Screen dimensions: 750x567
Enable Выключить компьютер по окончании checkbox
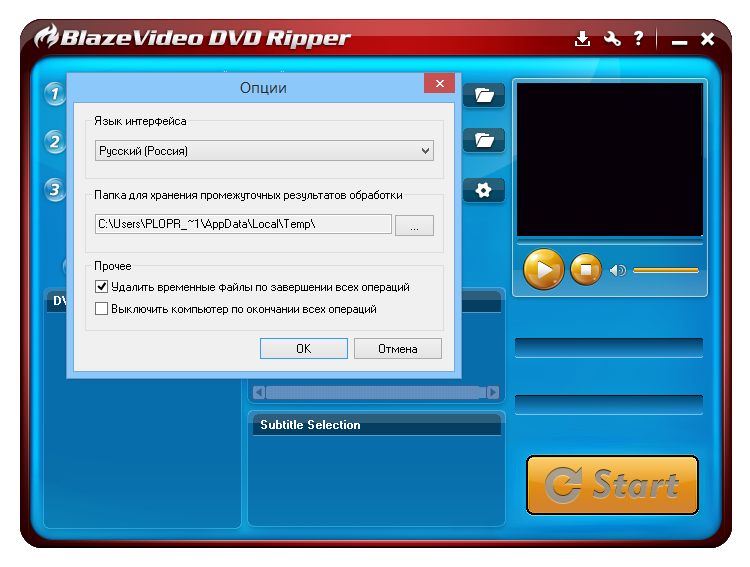click(x=101, y=309)
